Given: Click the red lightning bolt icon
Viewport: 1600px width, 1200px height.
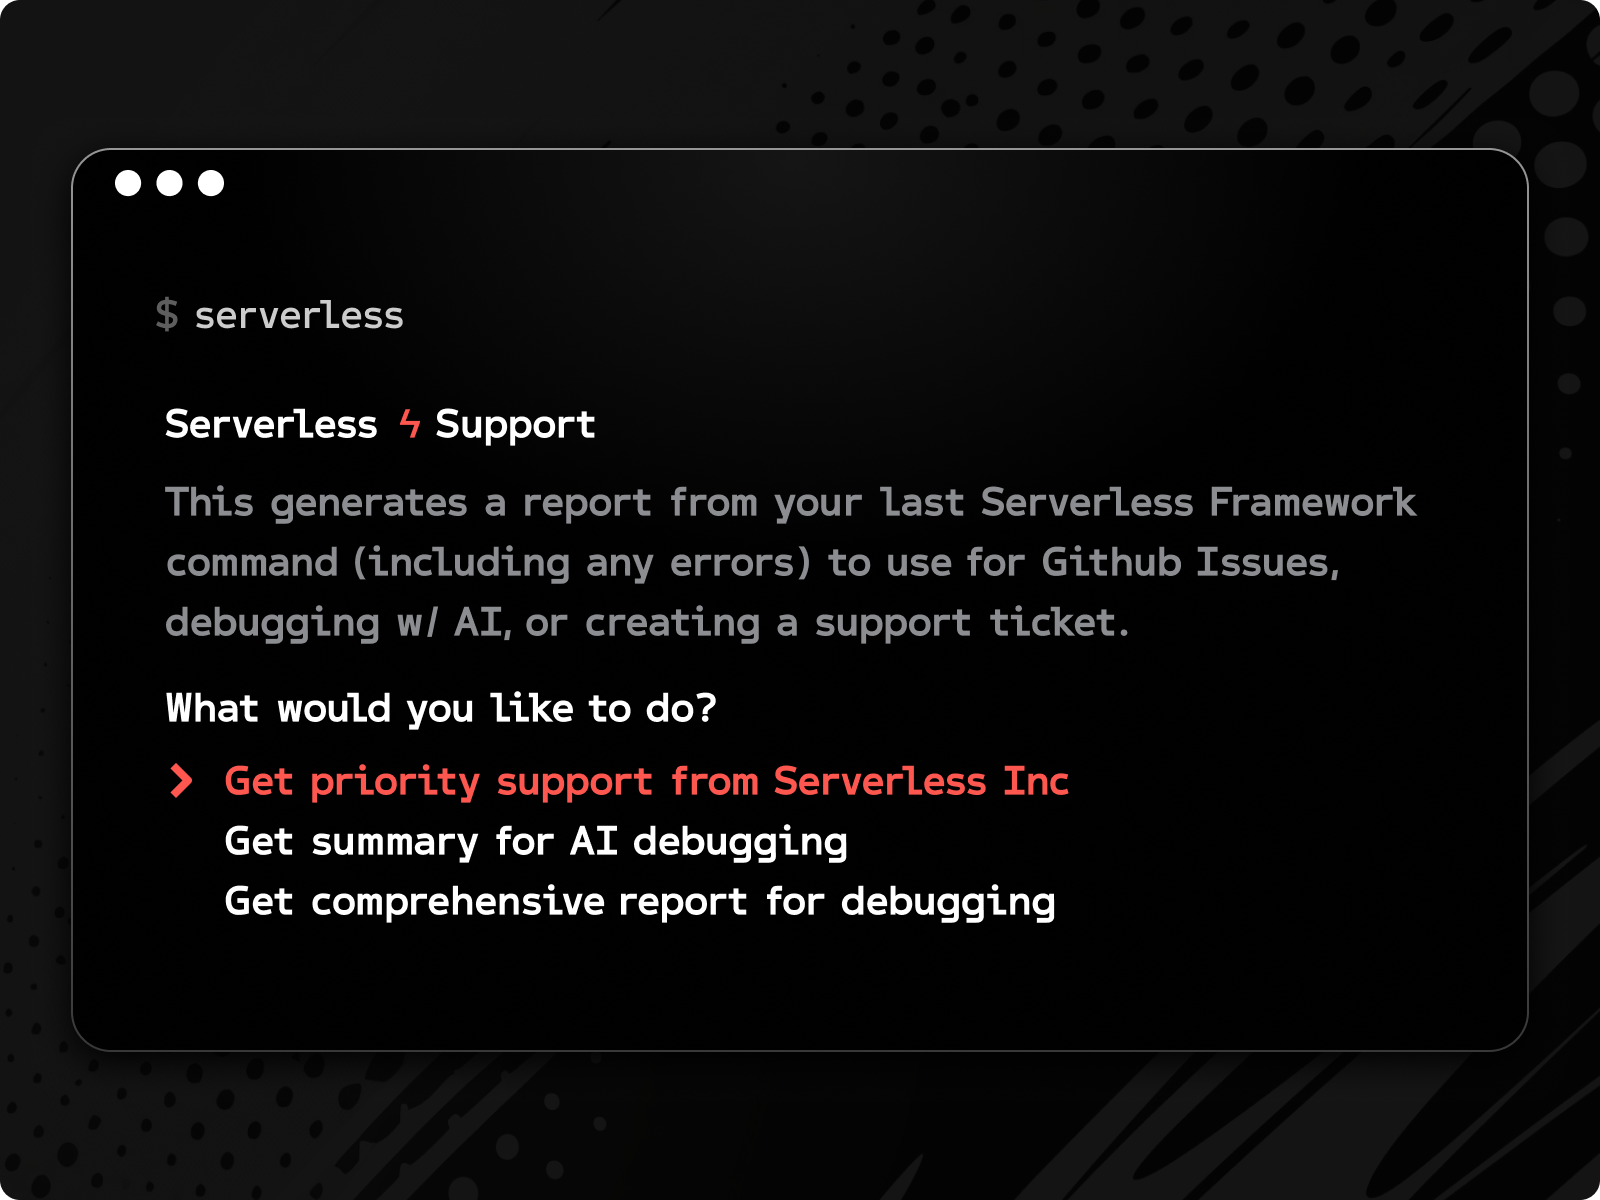Looking at the screenshot, I should pos(409,424).
